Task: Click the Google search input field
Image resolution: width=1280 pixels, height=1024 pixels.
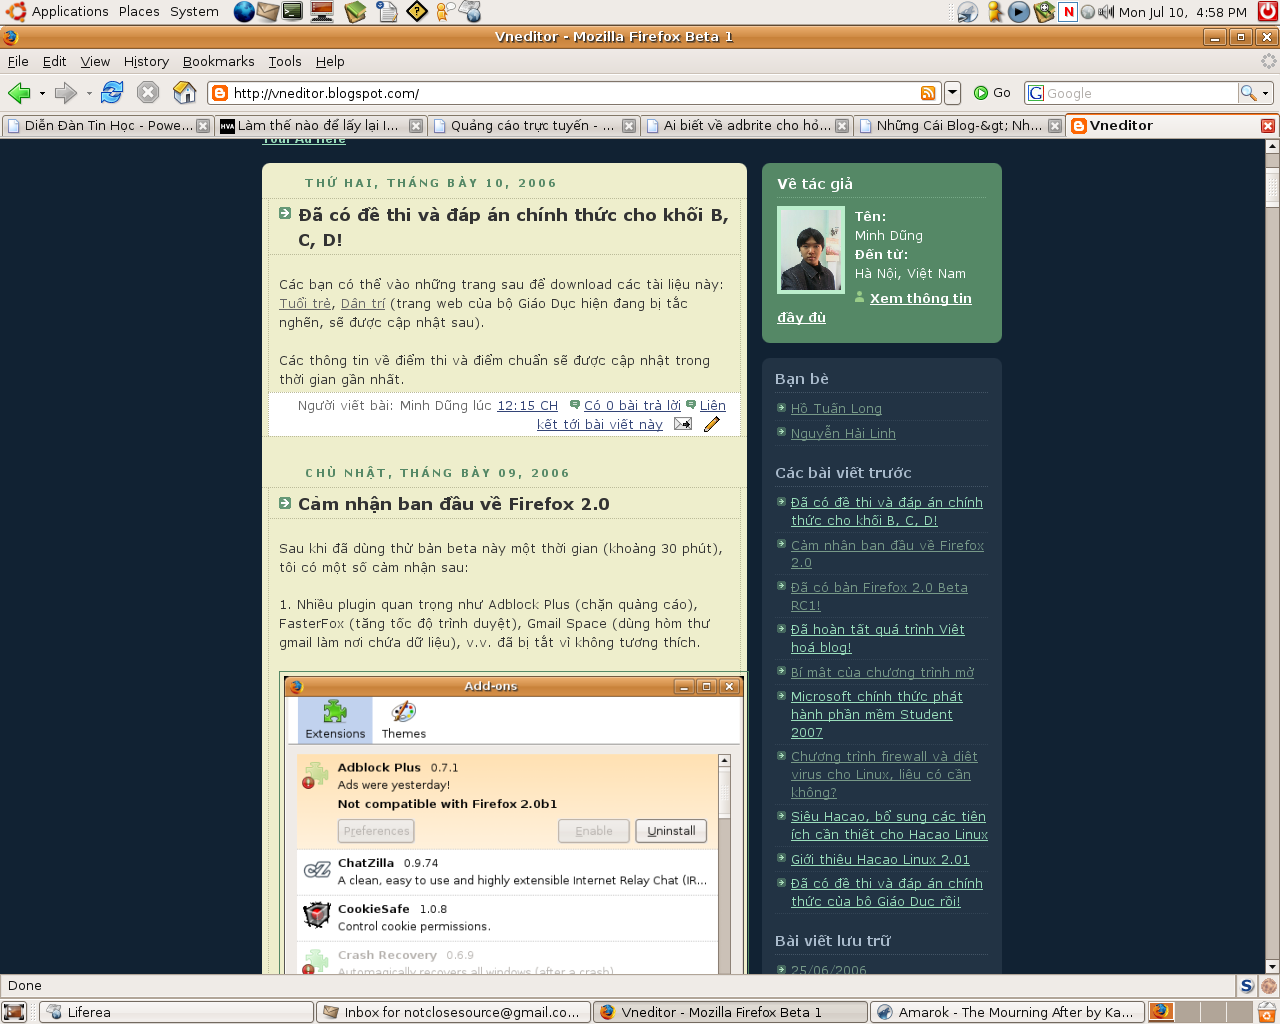Action: click(1140, 93)
